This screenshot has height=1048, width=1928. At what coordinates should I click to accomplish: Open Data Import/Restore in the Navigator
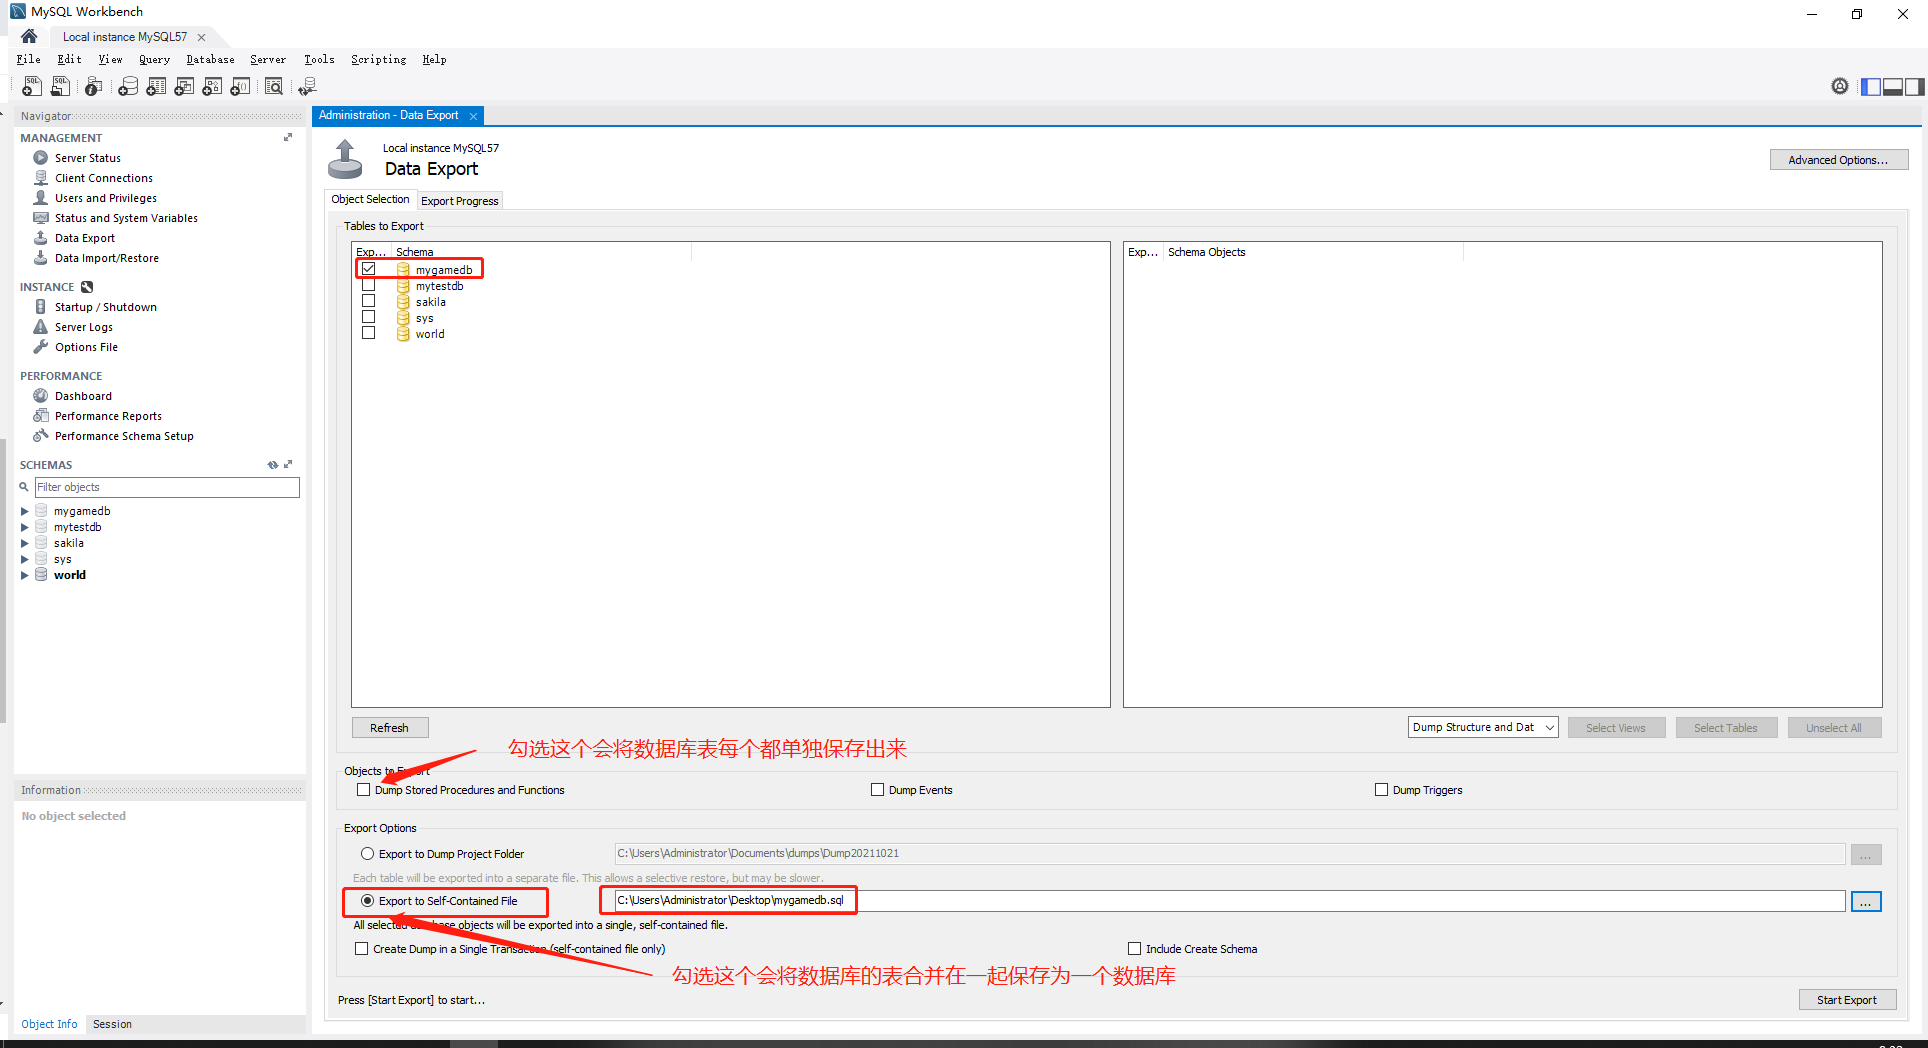pos(106,258)
